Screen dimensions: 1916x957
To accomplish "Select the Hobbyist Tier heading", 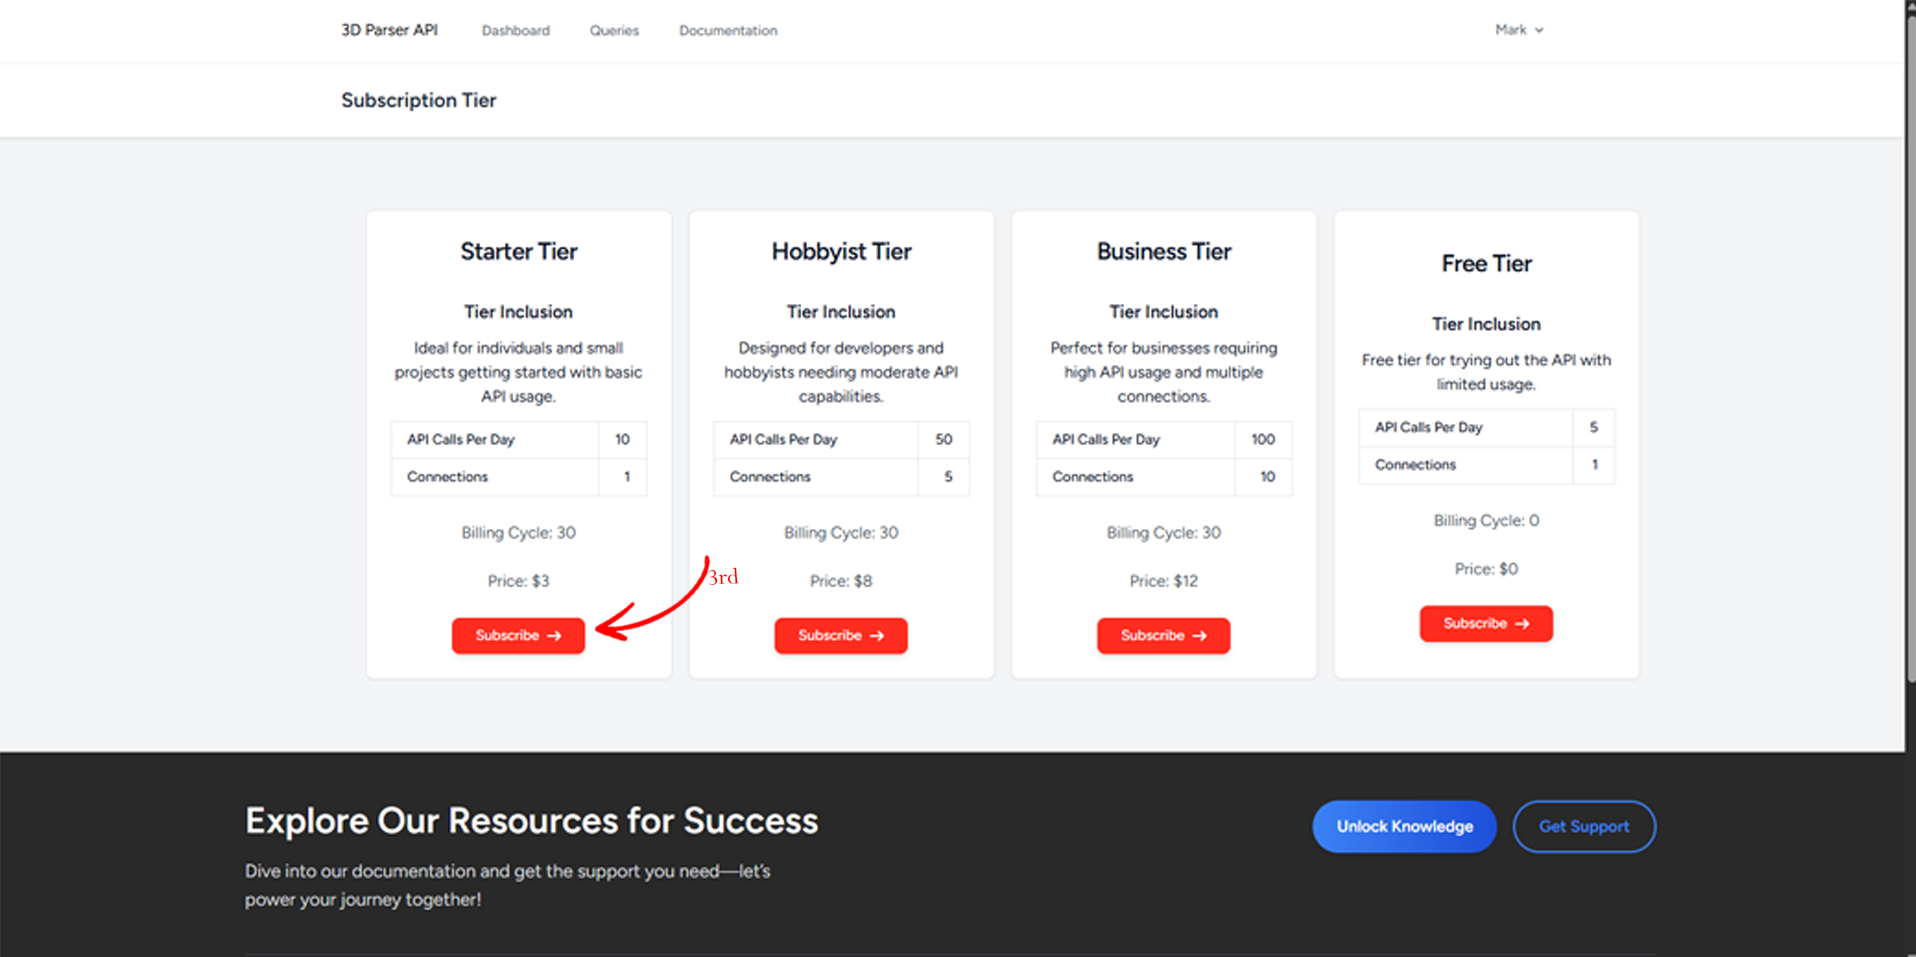I will [x=841, y=252].
